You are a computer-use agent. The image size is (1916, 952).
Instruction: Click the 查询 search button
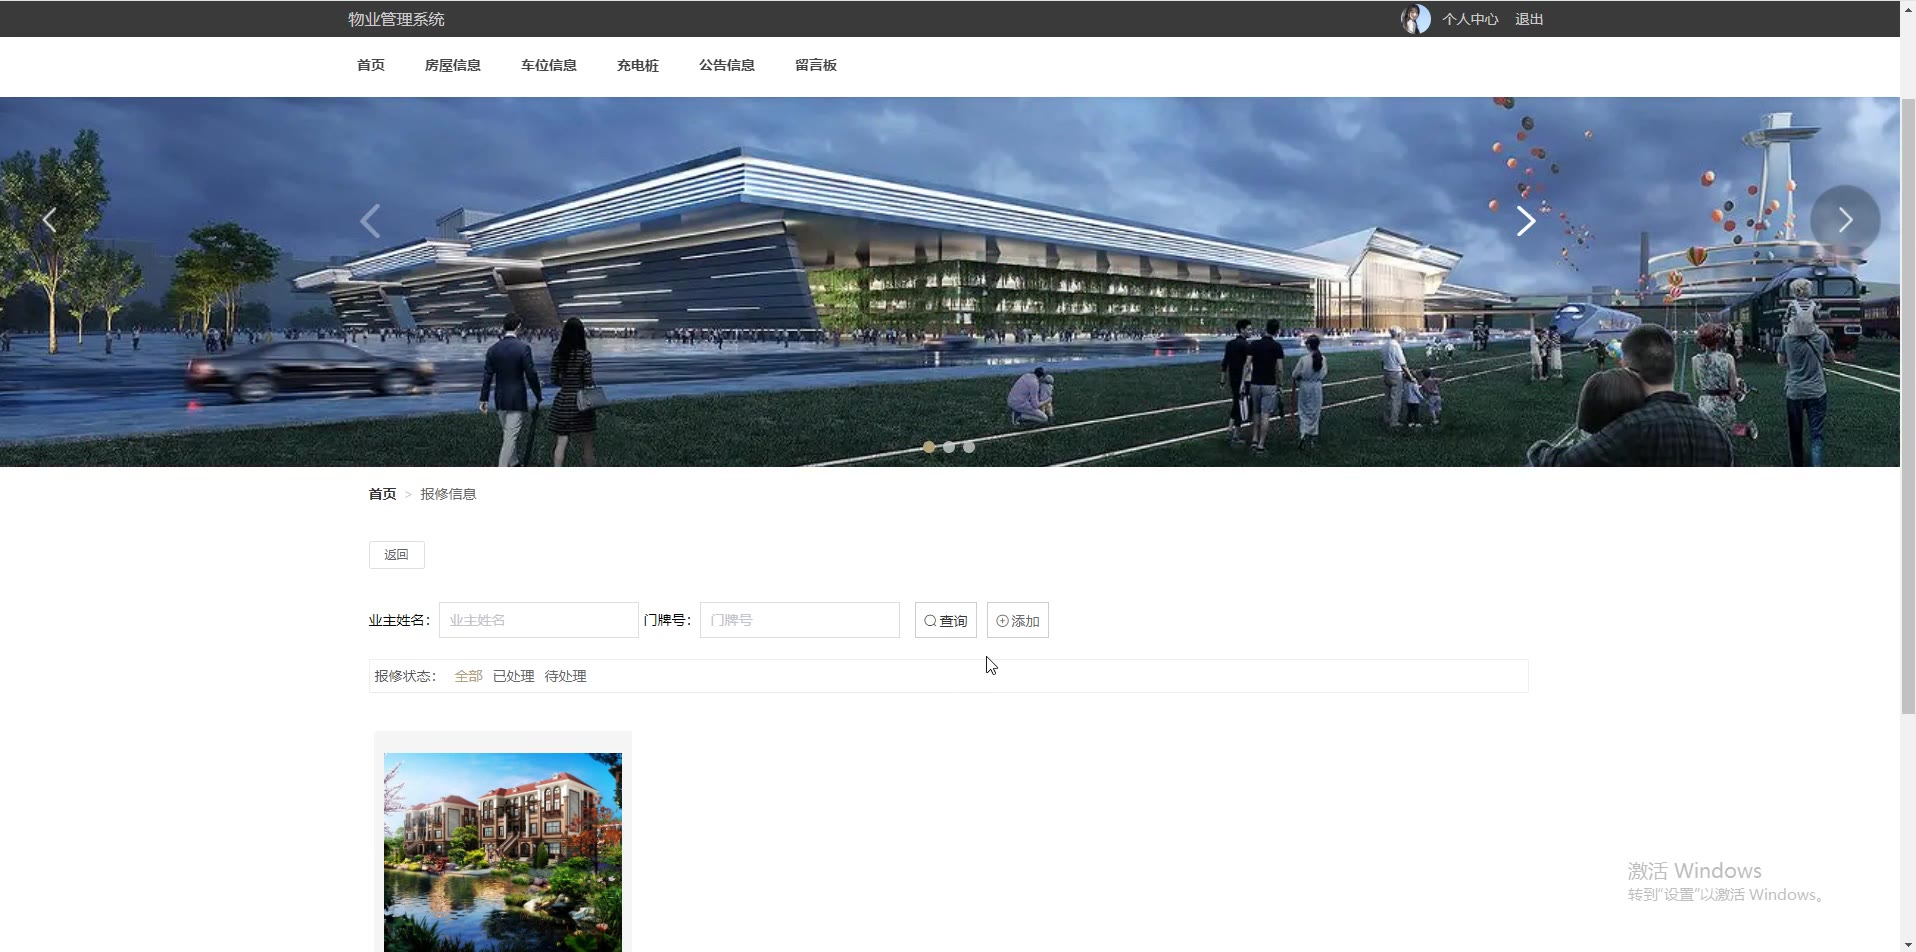click(x=946, y=620)
